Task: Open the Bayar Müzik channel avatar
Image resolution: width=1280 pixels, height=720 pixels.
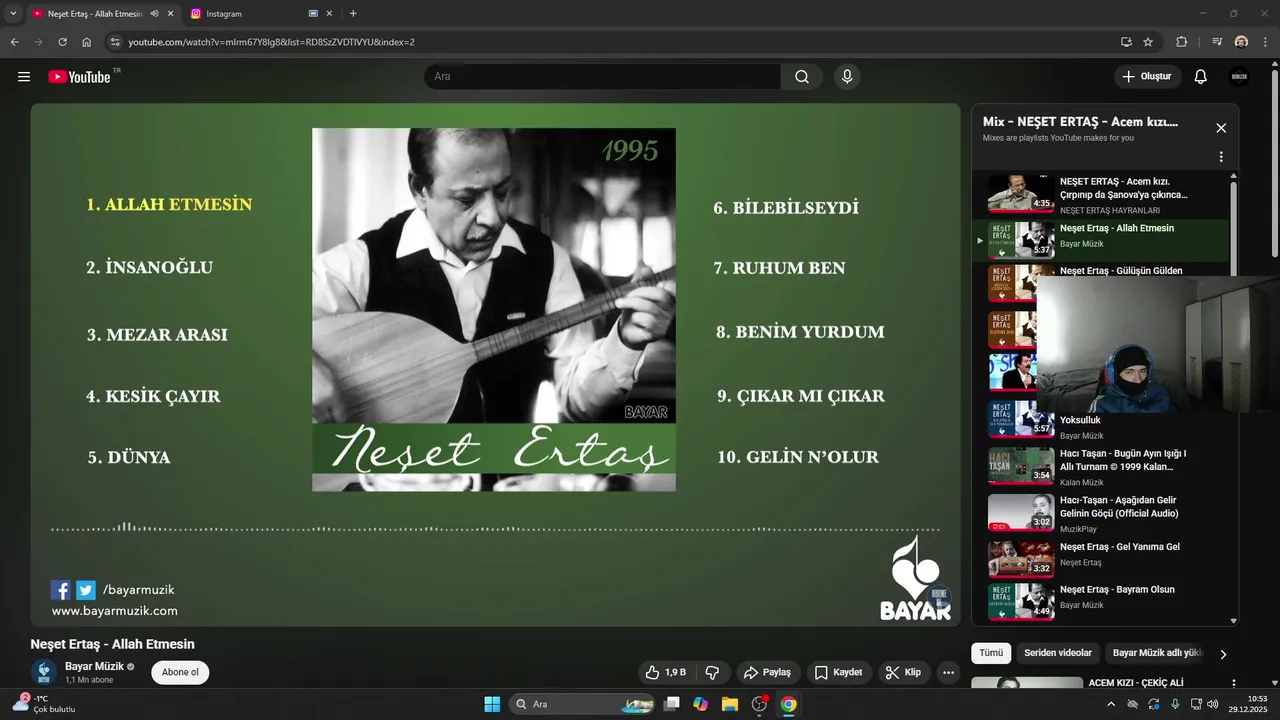Action: (x=44, y=672)
